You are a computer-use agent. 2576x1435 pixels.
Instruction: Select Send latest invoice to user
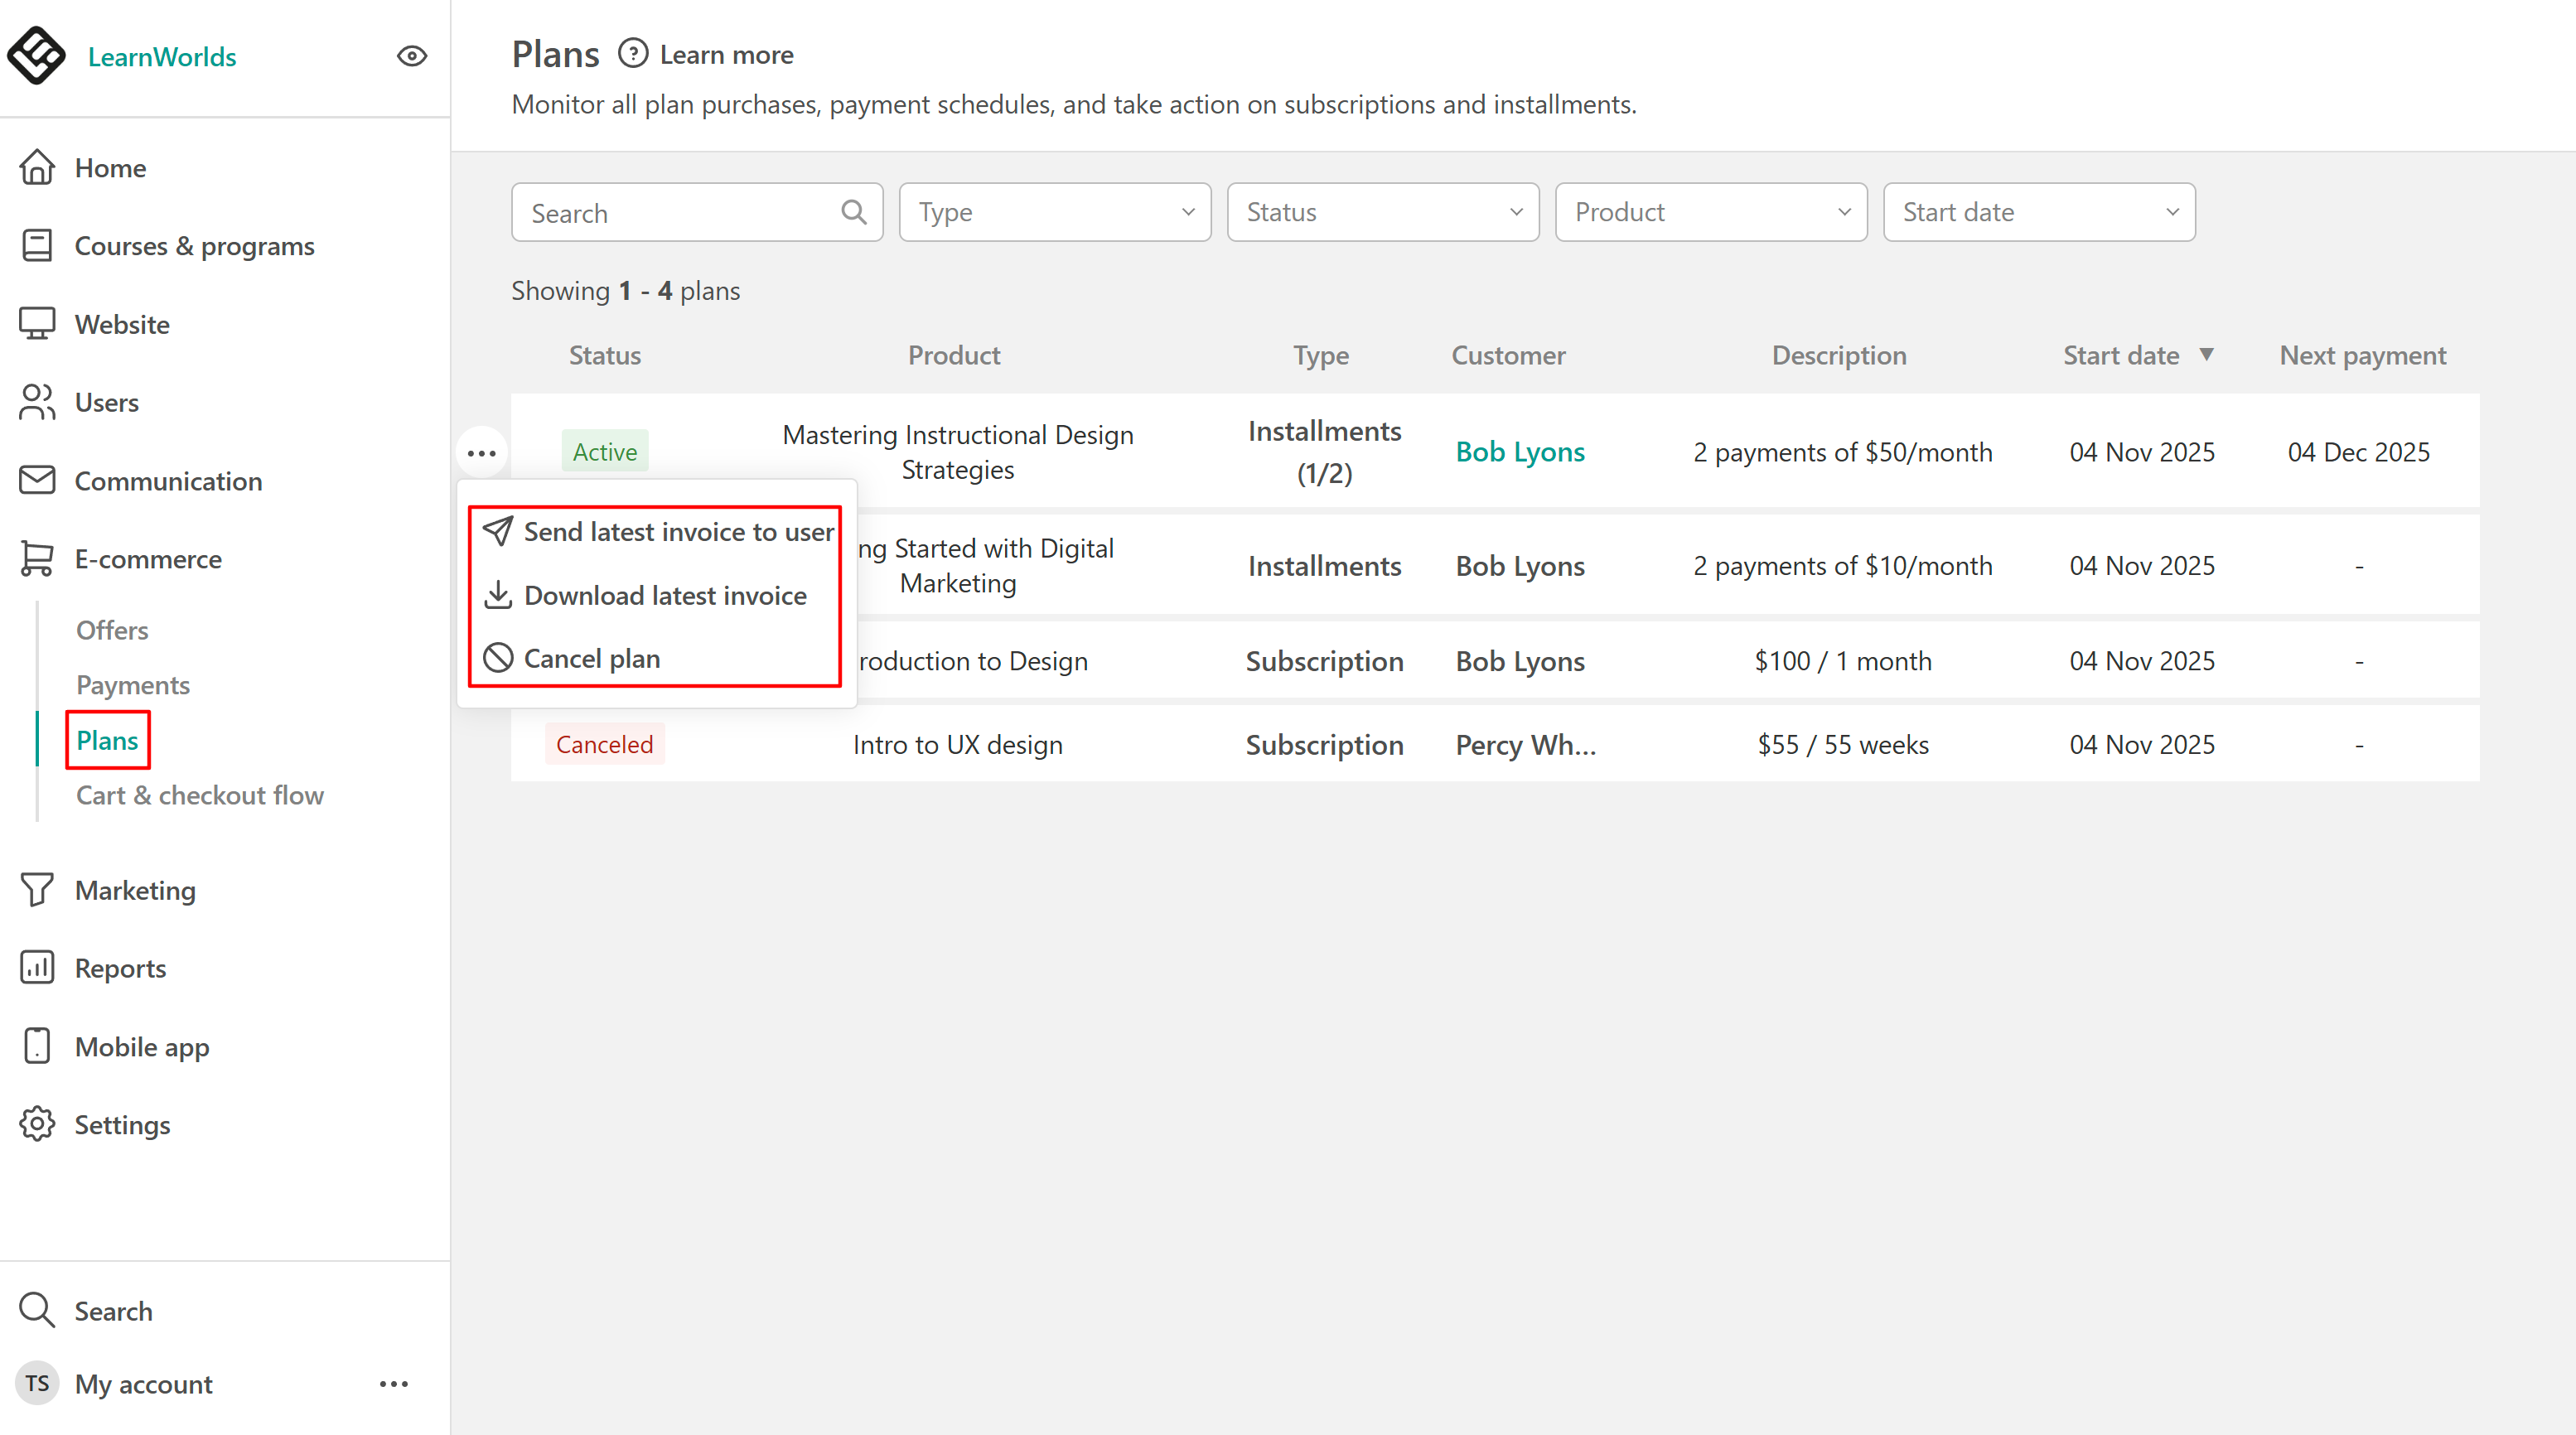678,532
